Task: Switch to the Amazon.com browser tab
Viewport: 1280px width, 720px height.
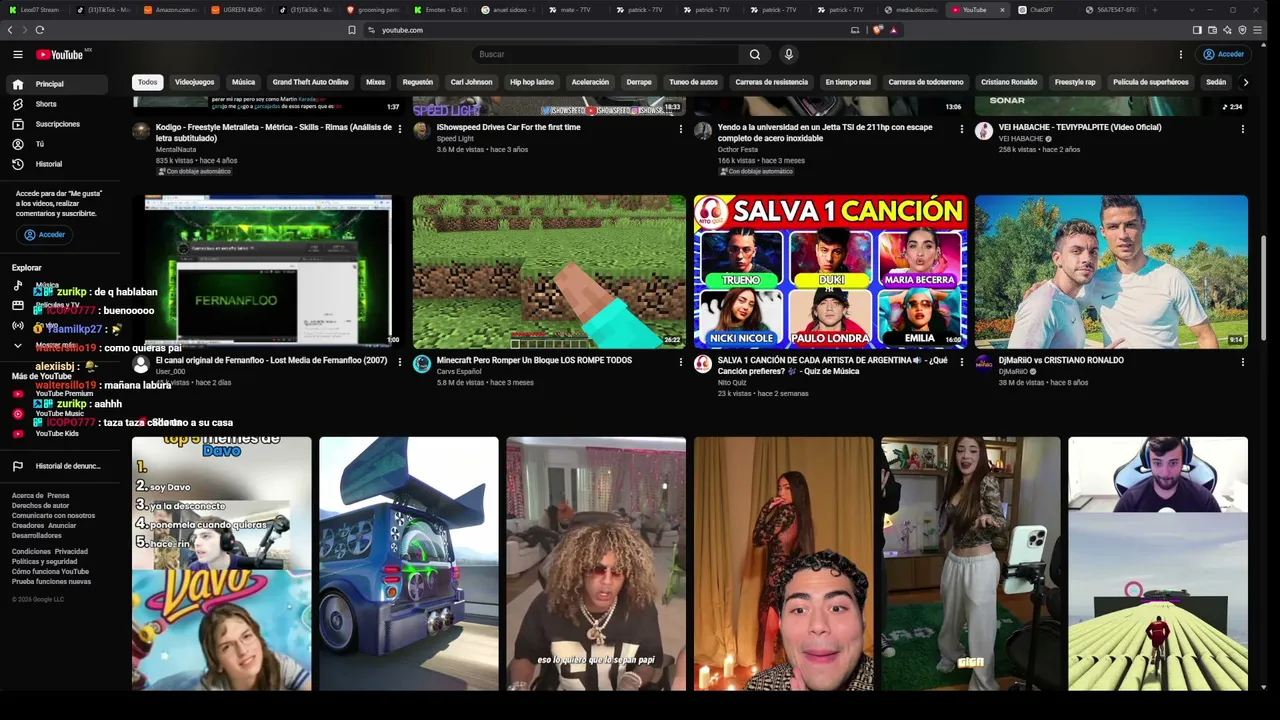Action: pos(170,10)
